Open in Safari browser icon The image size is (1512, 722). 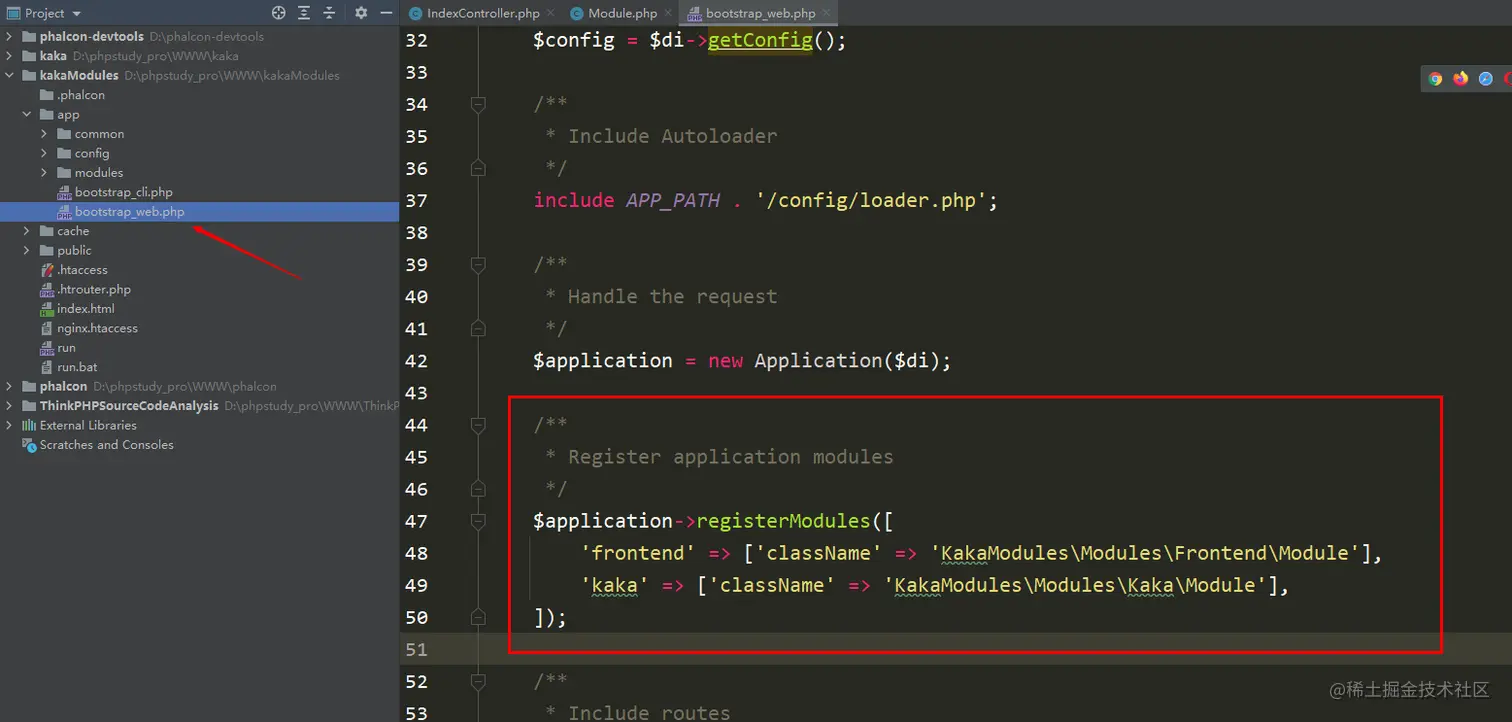[x=1486, y=79]
